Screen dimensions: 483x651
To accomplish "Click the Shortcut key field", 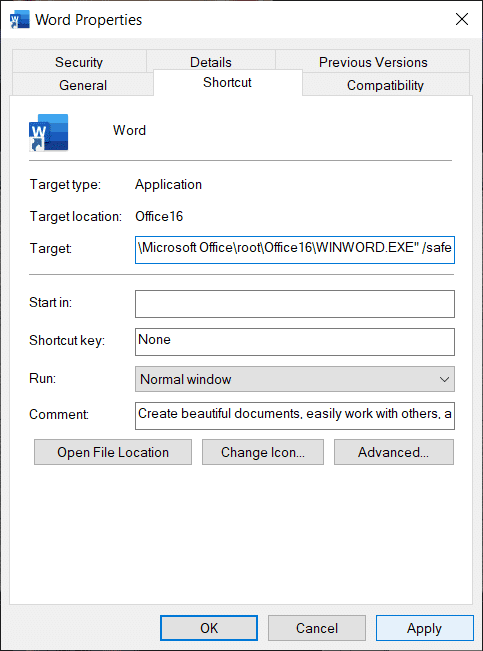I will click(x=295, y=342).
